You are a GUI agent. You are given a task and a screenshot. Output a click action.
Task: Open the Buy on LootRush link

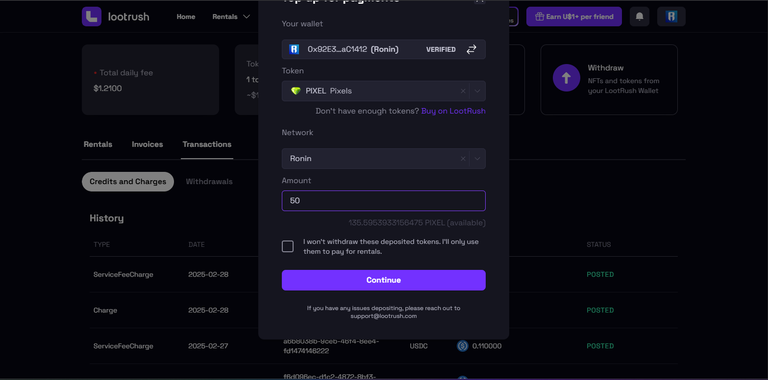454,111
